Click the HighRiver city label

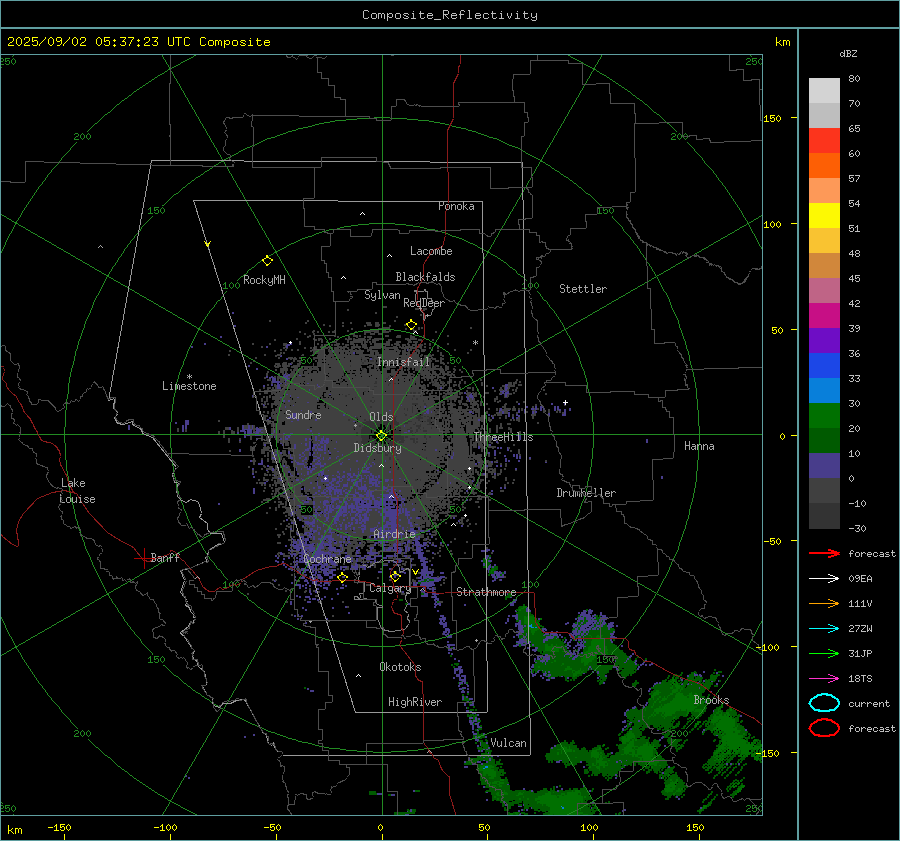(415, 702)
